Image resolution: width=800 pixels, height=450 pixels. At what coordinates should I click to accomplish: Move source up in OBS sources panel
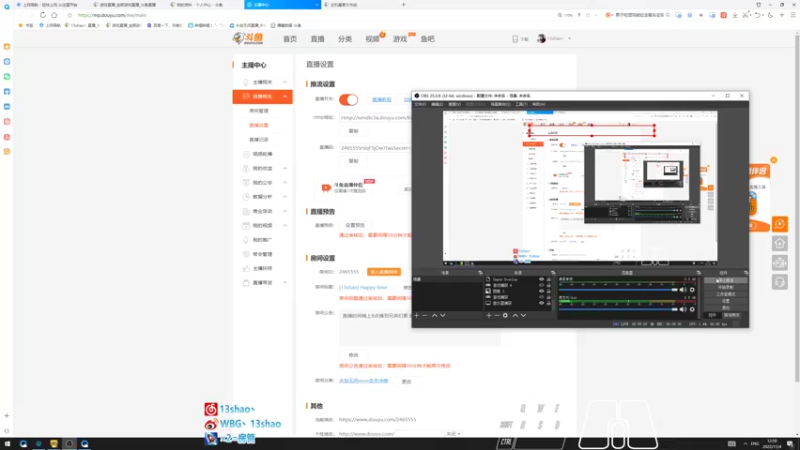pos(515,315)
